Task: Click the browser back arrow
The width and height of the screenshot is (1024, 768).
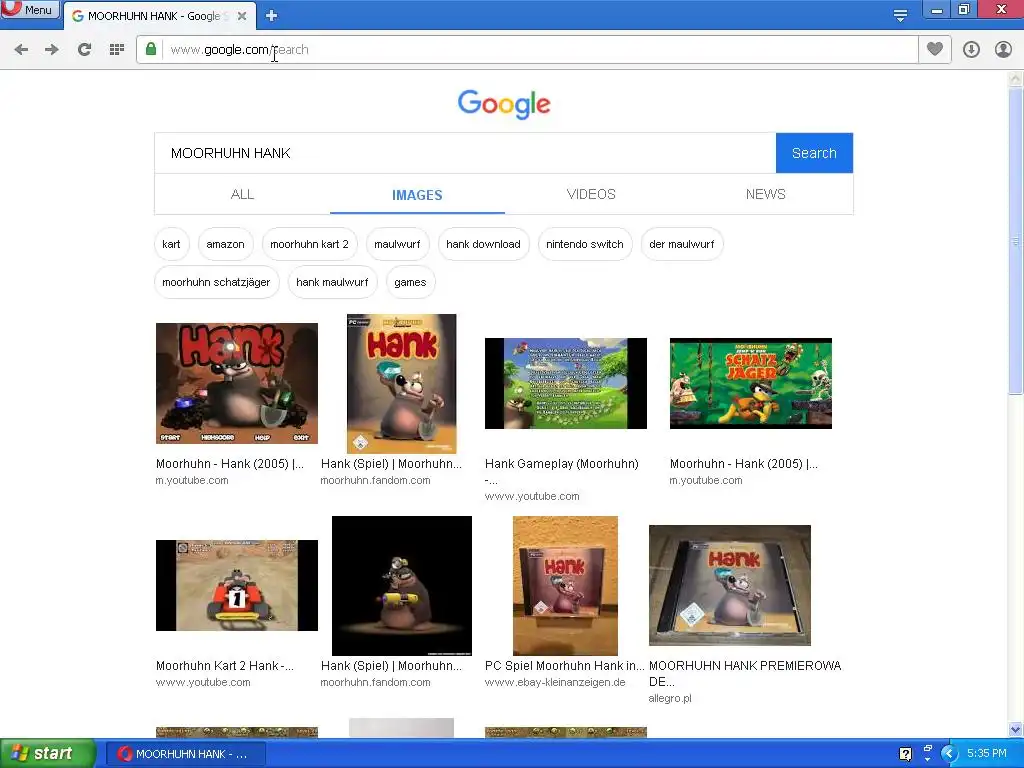Action: tap(21, 50)
